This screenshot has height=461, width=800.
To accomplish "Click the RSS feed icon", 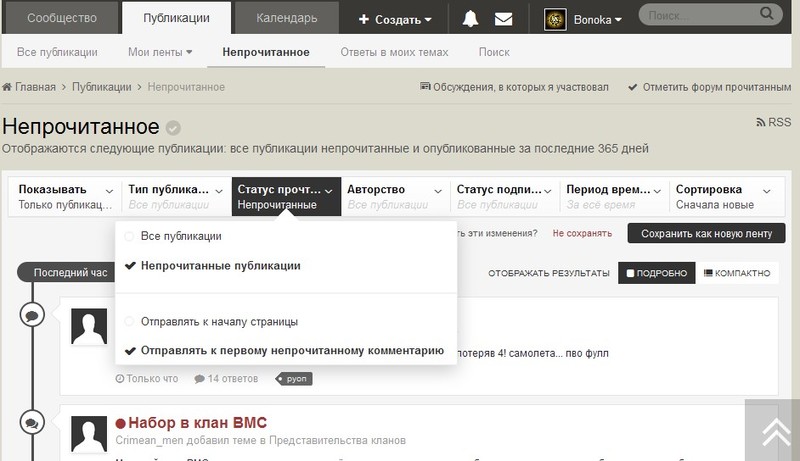I will pos(761,122).
